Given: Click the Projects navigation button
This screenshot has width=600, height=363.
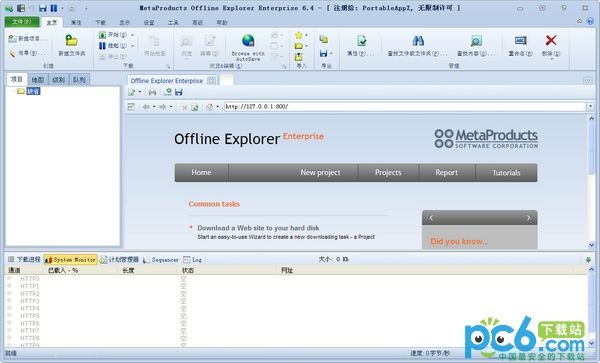Looking at the screenshot, I should tap(388, 173).
